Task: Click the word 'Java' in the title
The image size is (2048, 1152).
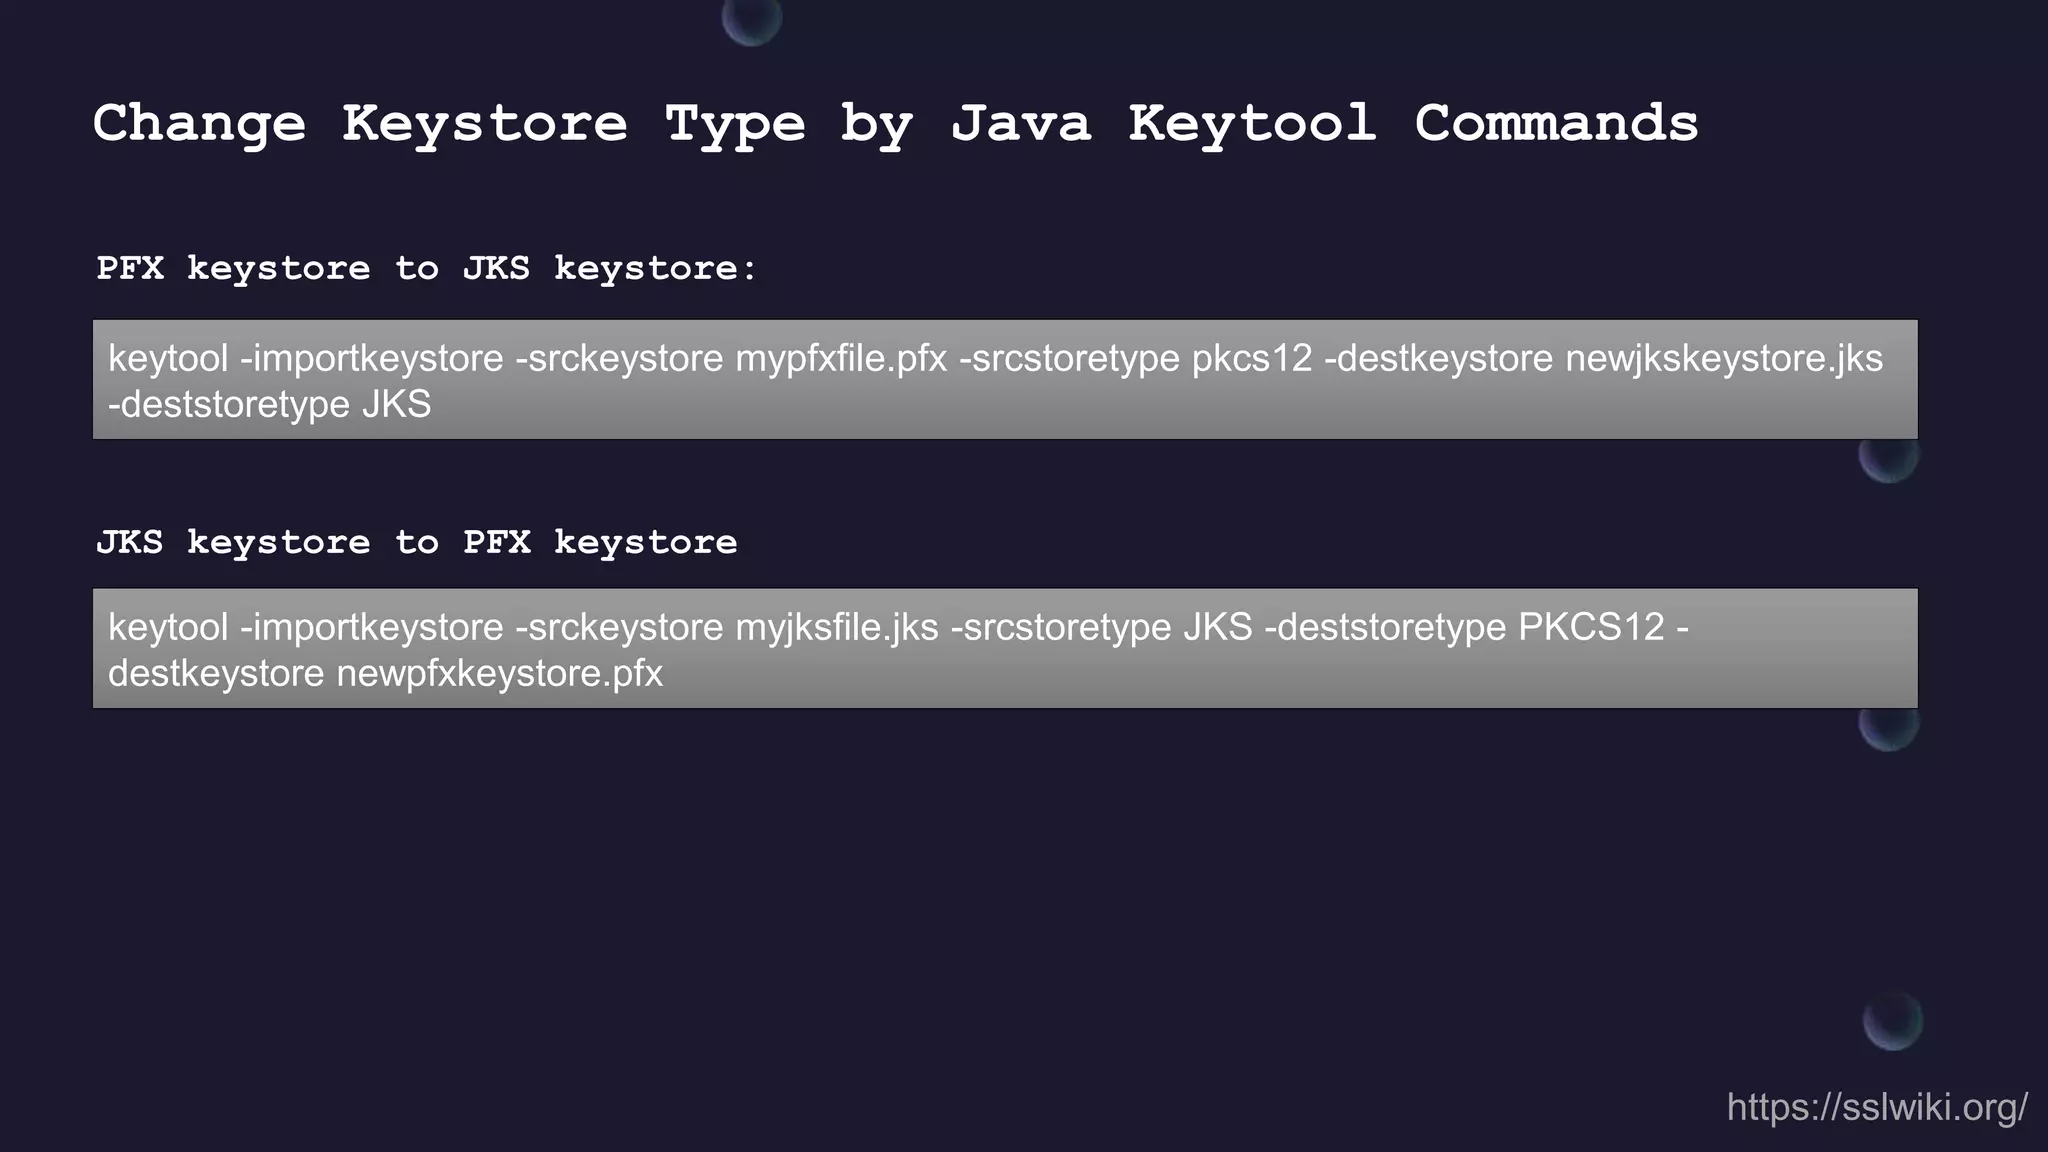Action: coord(1021,124)
